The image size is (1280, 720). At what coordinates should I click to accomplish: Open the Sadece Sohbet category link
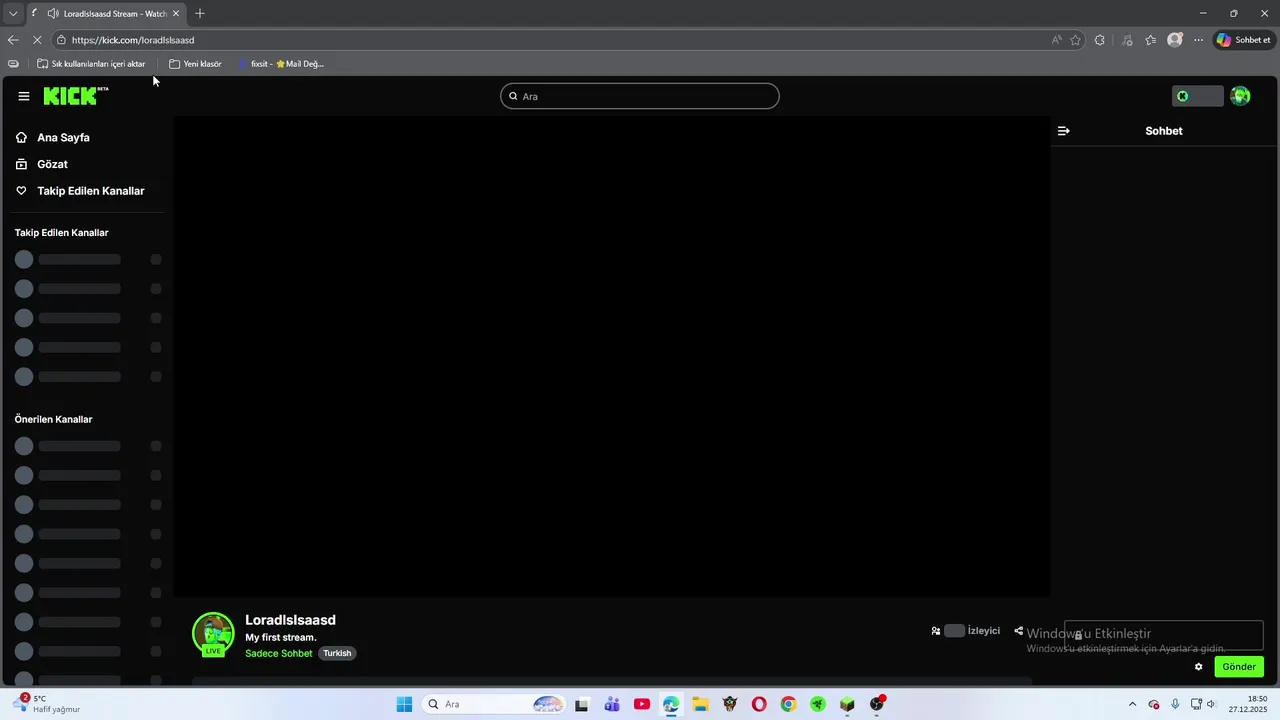point(279,653)
